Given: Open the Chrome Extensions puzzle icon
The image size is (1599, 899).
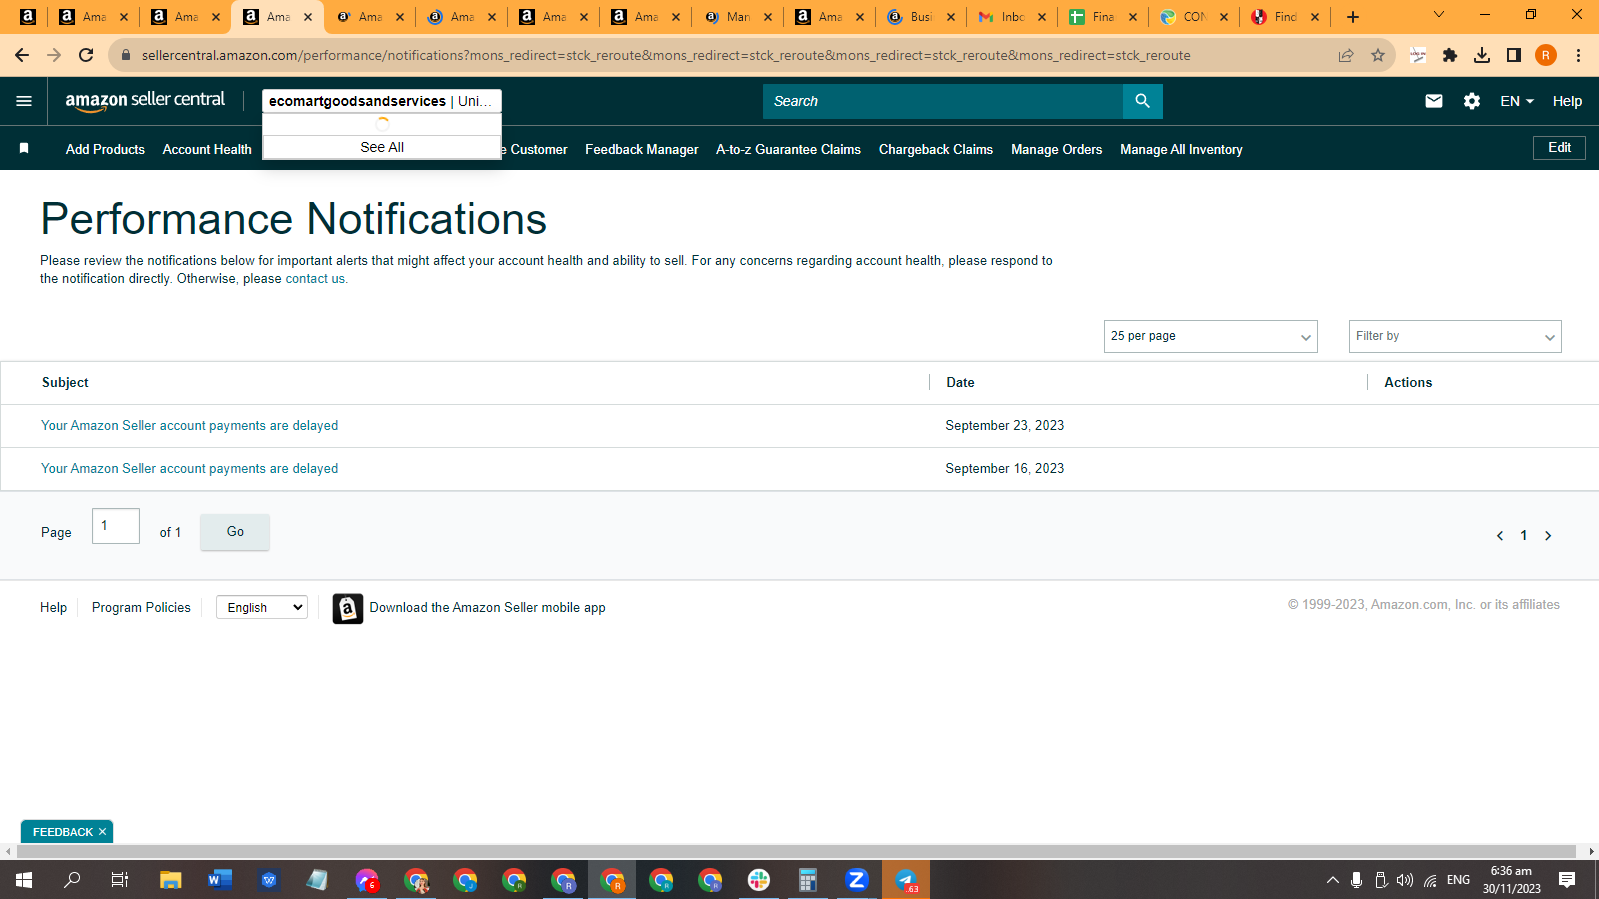Looking at the screenshot, I should [1450, 55].
